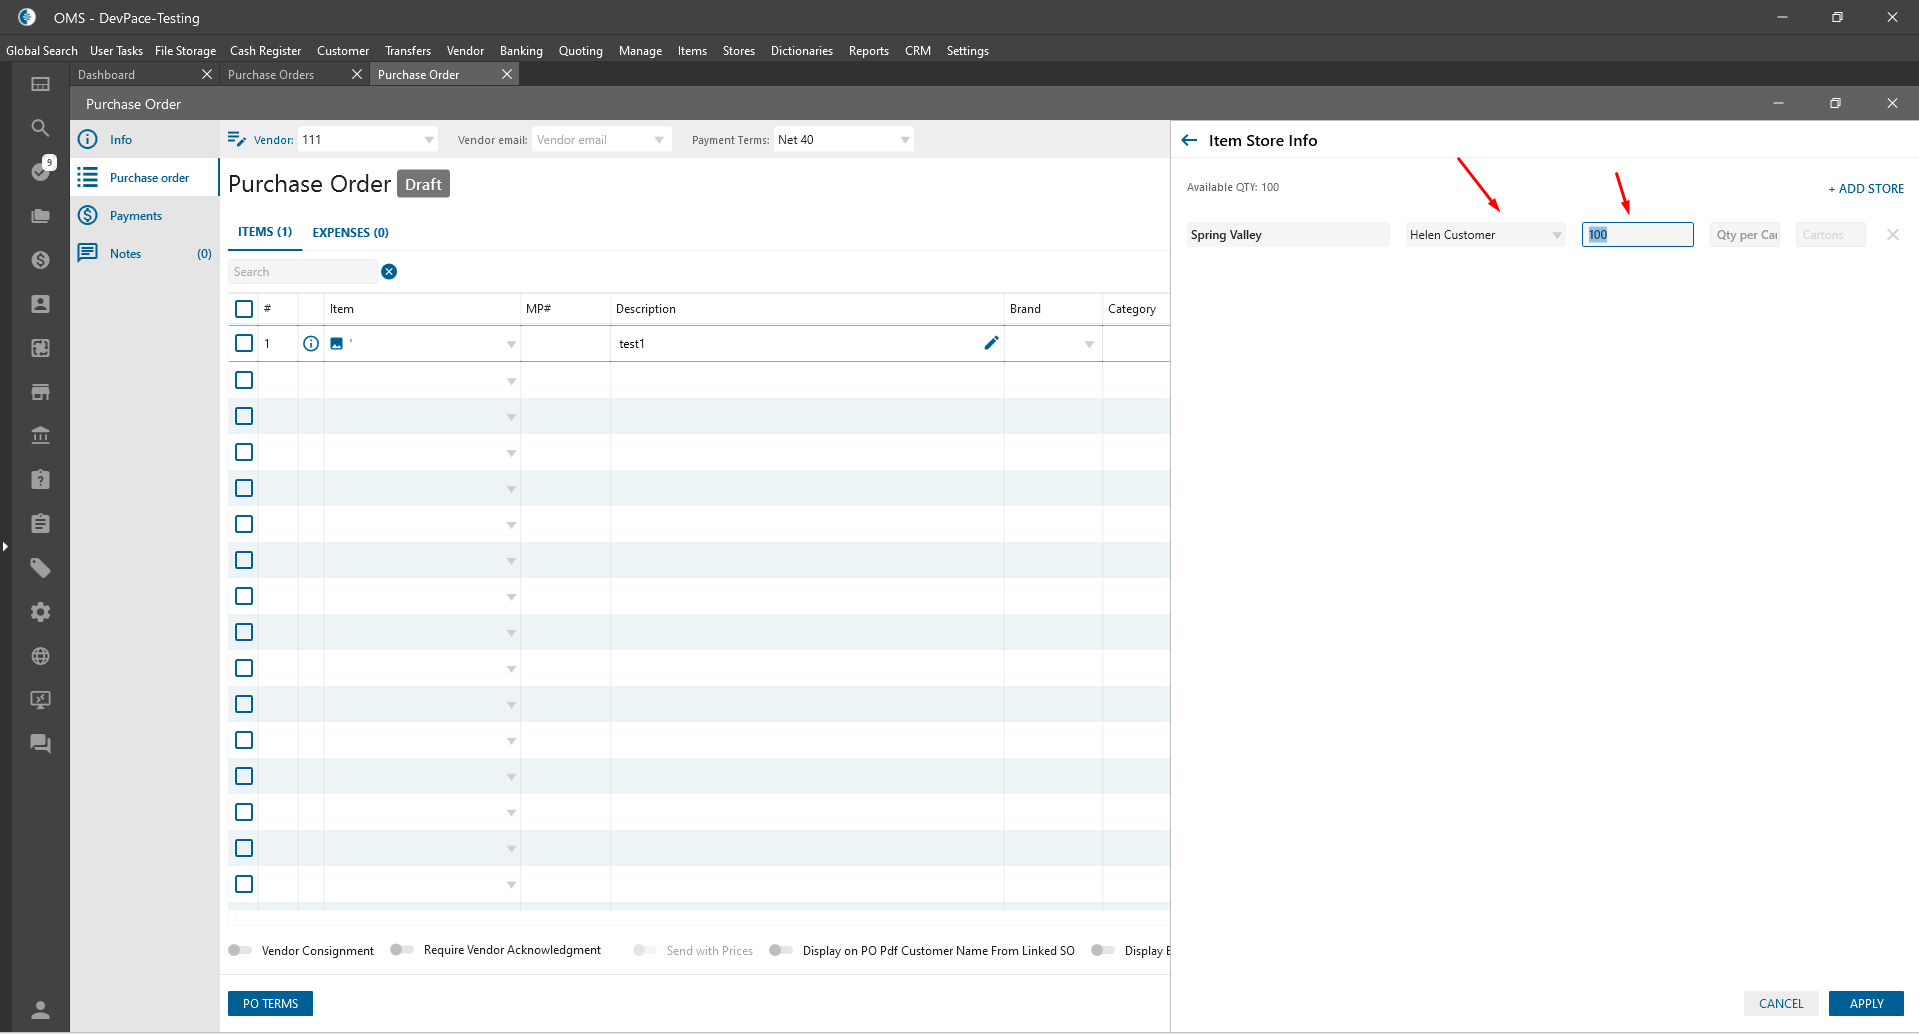Click the CANCEL button
The width and height of the screenshot is (1919, 1034).
click(x=1781, y=1003)
